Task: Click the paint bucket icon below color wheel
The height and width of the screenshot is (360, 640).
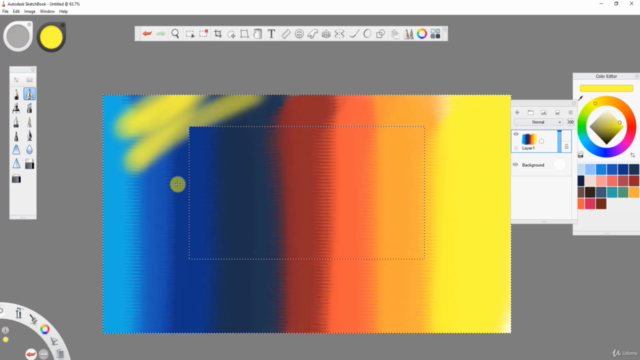Action: tap(580, 155)
